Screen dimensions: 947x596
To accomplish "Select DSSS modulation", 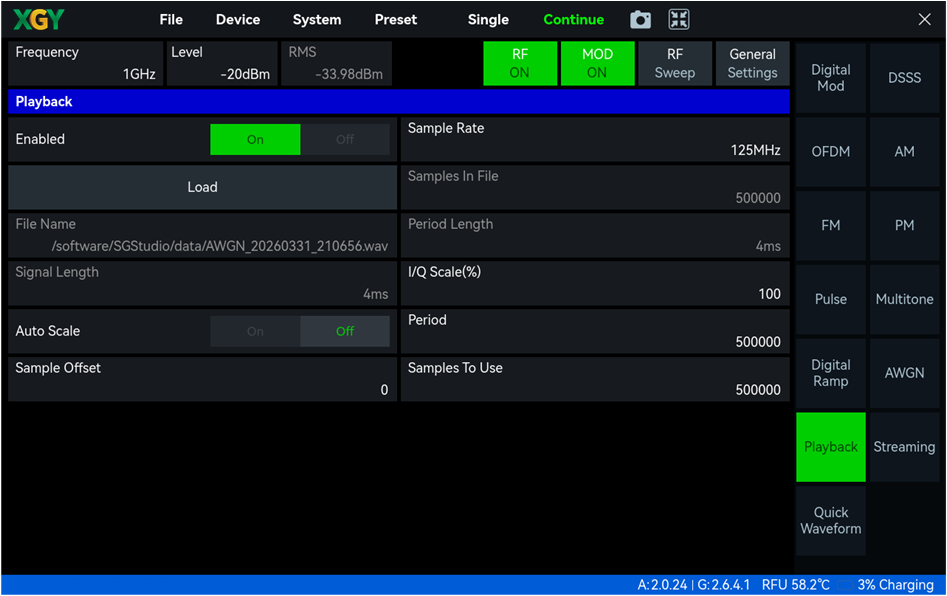I will (904, 78).
